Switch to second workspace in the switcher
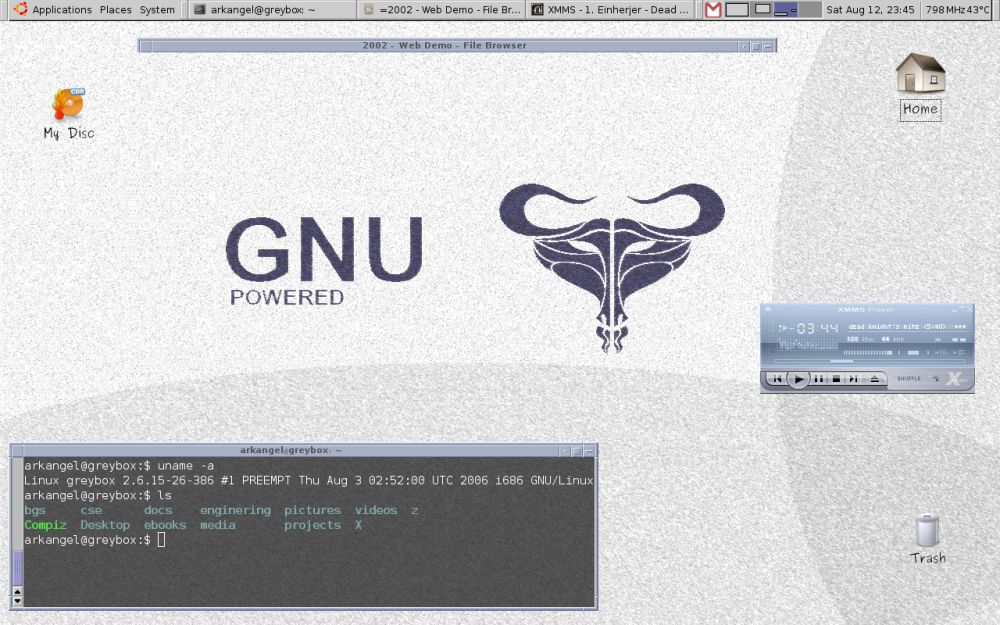 pyautogui.click(x=761, y=10)
